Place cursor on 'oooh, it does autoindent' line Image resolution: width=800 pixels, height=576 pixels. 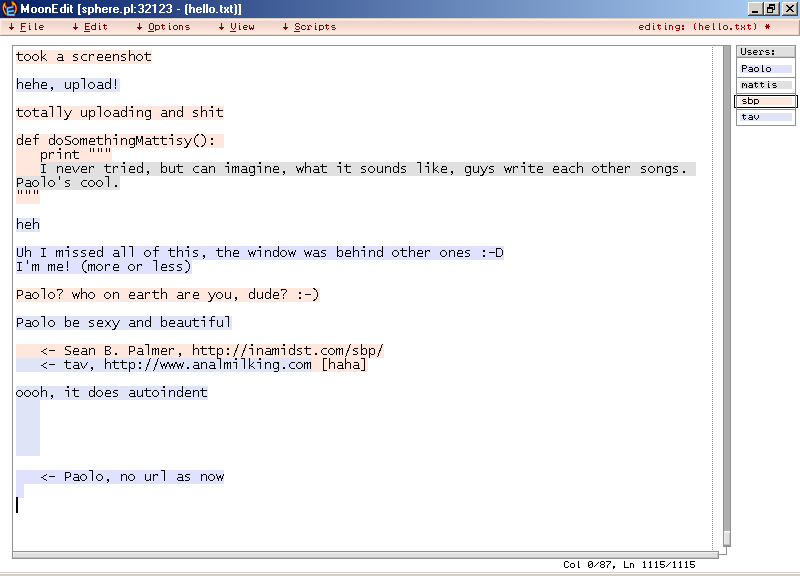(x=112, y=393)
